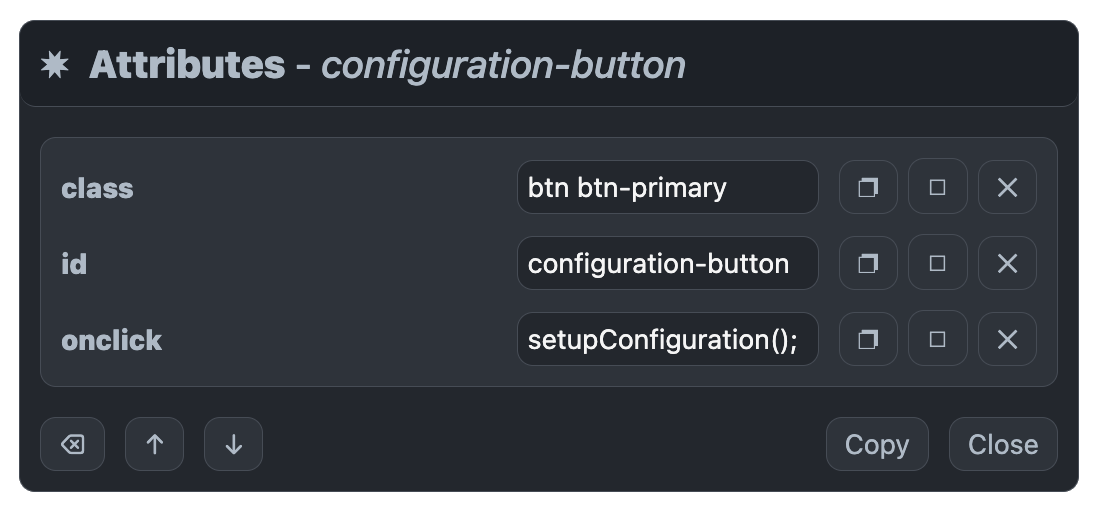Remove the class attribute with X icon
Viewport: 1099px width, 515px height.
(x=1007, y=187)
